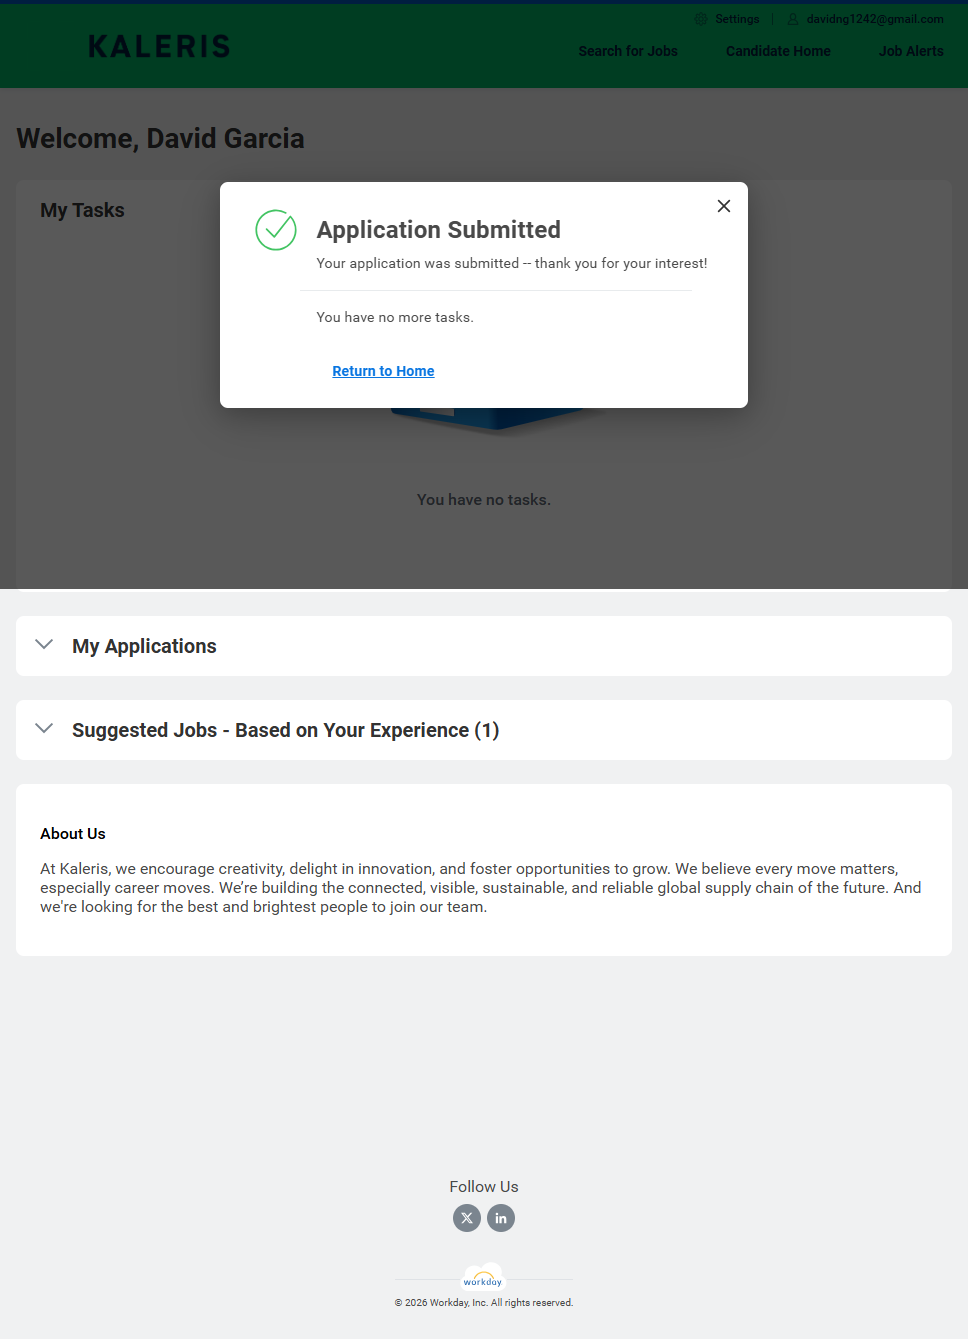
Task: Click the Kaleris logo in the header
Action: click(159, 47)
